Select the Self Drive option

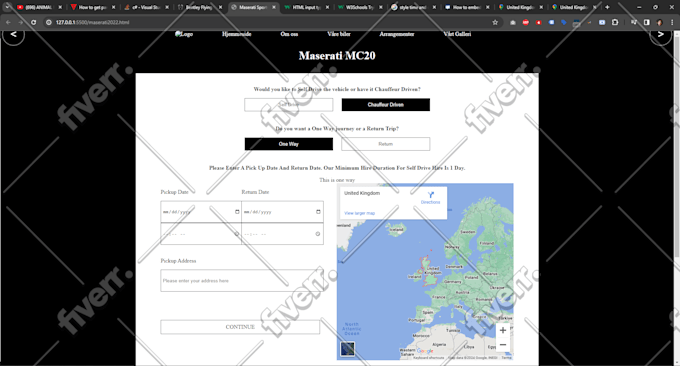(289, 105)
